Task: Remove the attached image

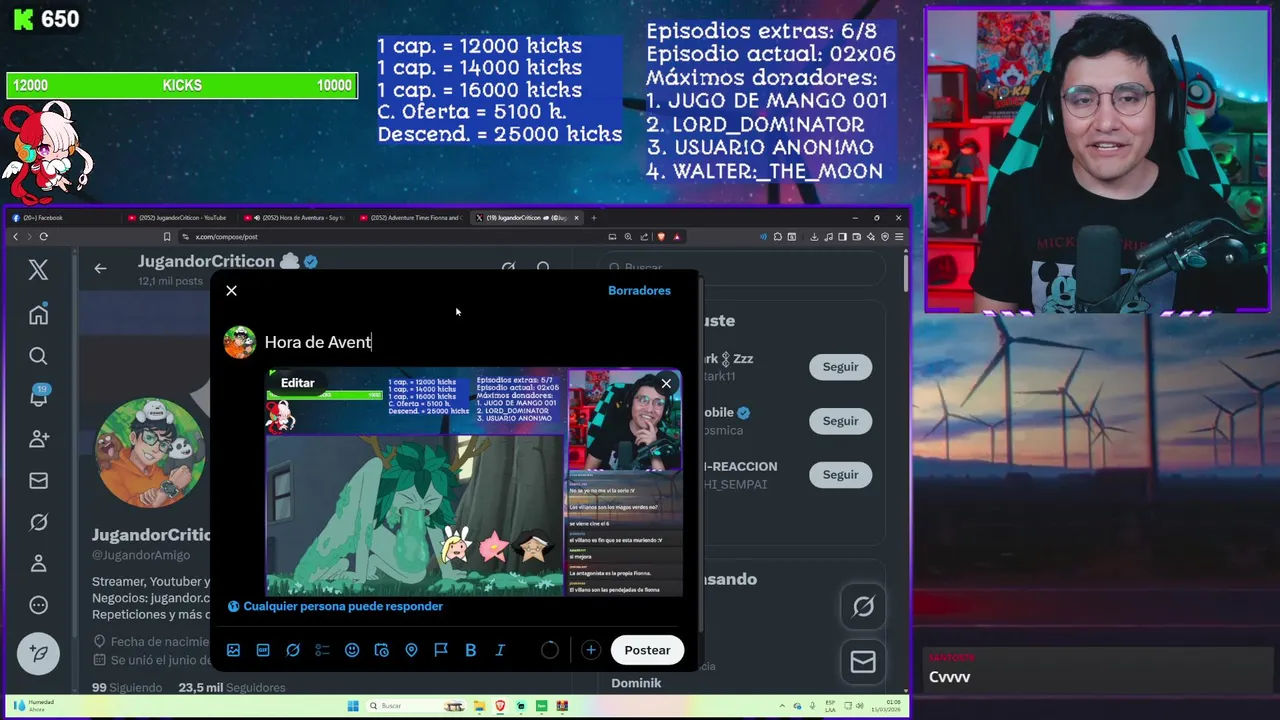Action: pyautogui.click(x=666, y=384)
